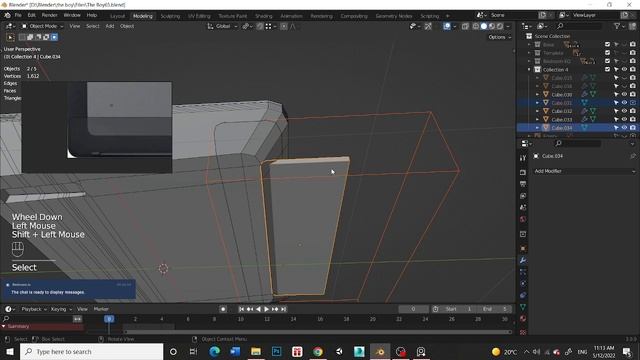Open the Object Mode dropdown
Image resolution: width=640 pixels, height=360 pixels.
coord(42,26)
